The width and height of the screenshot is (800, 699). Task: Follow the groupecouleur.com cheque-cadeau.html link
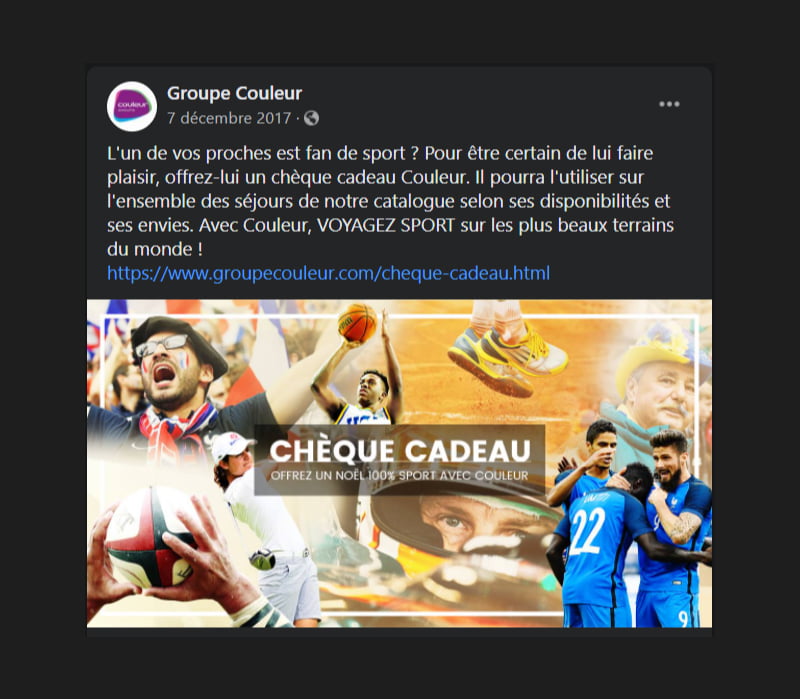tap(329, 273)
